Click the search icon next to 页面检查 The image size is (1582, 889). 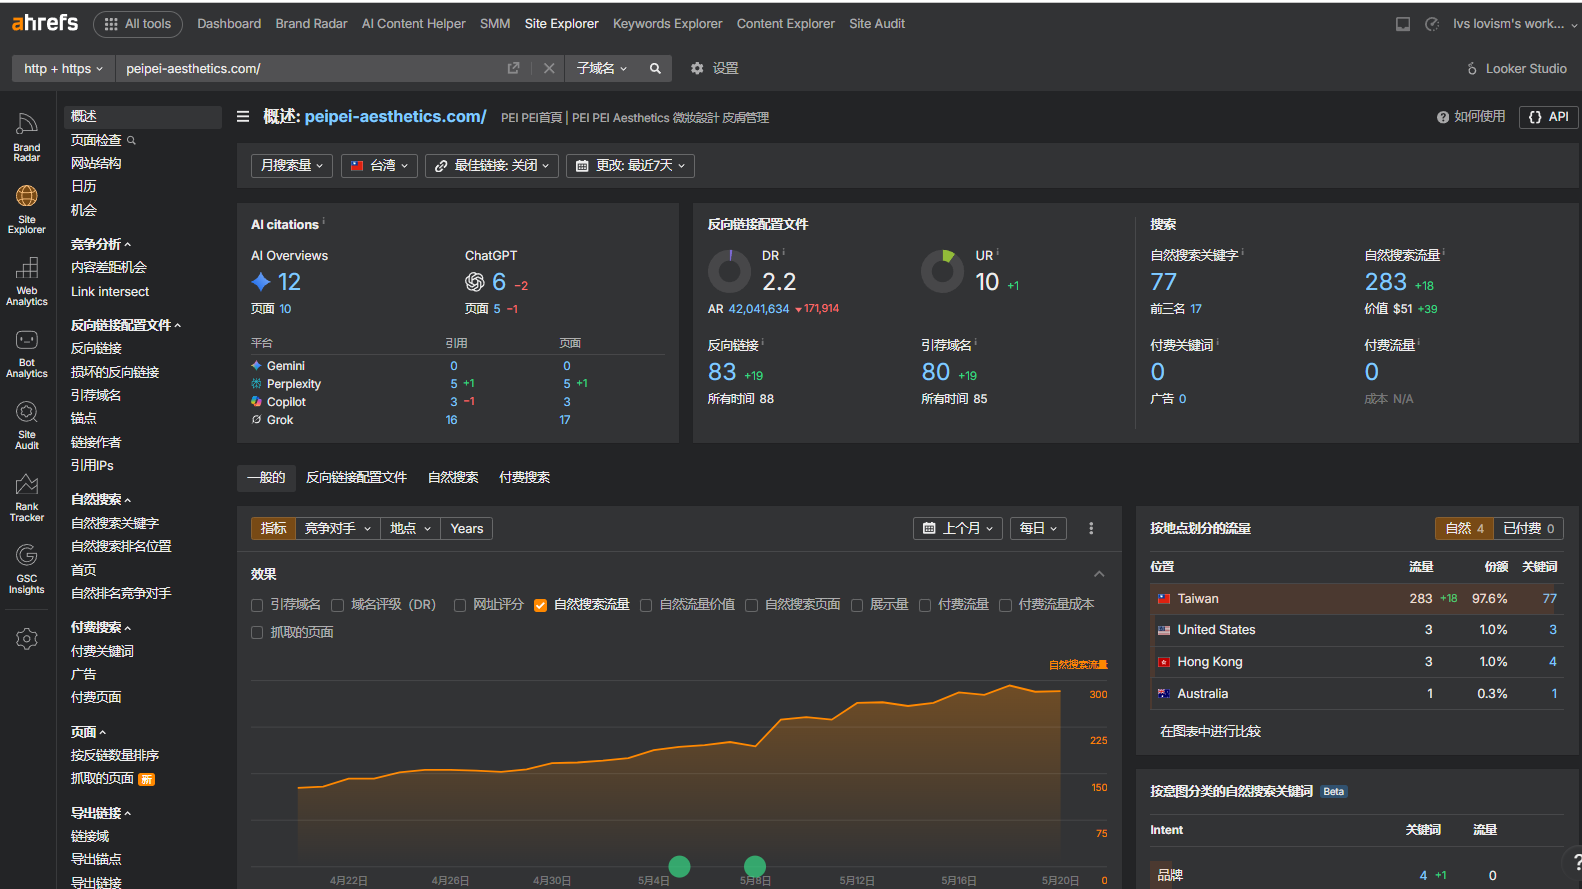coord(131,141)
